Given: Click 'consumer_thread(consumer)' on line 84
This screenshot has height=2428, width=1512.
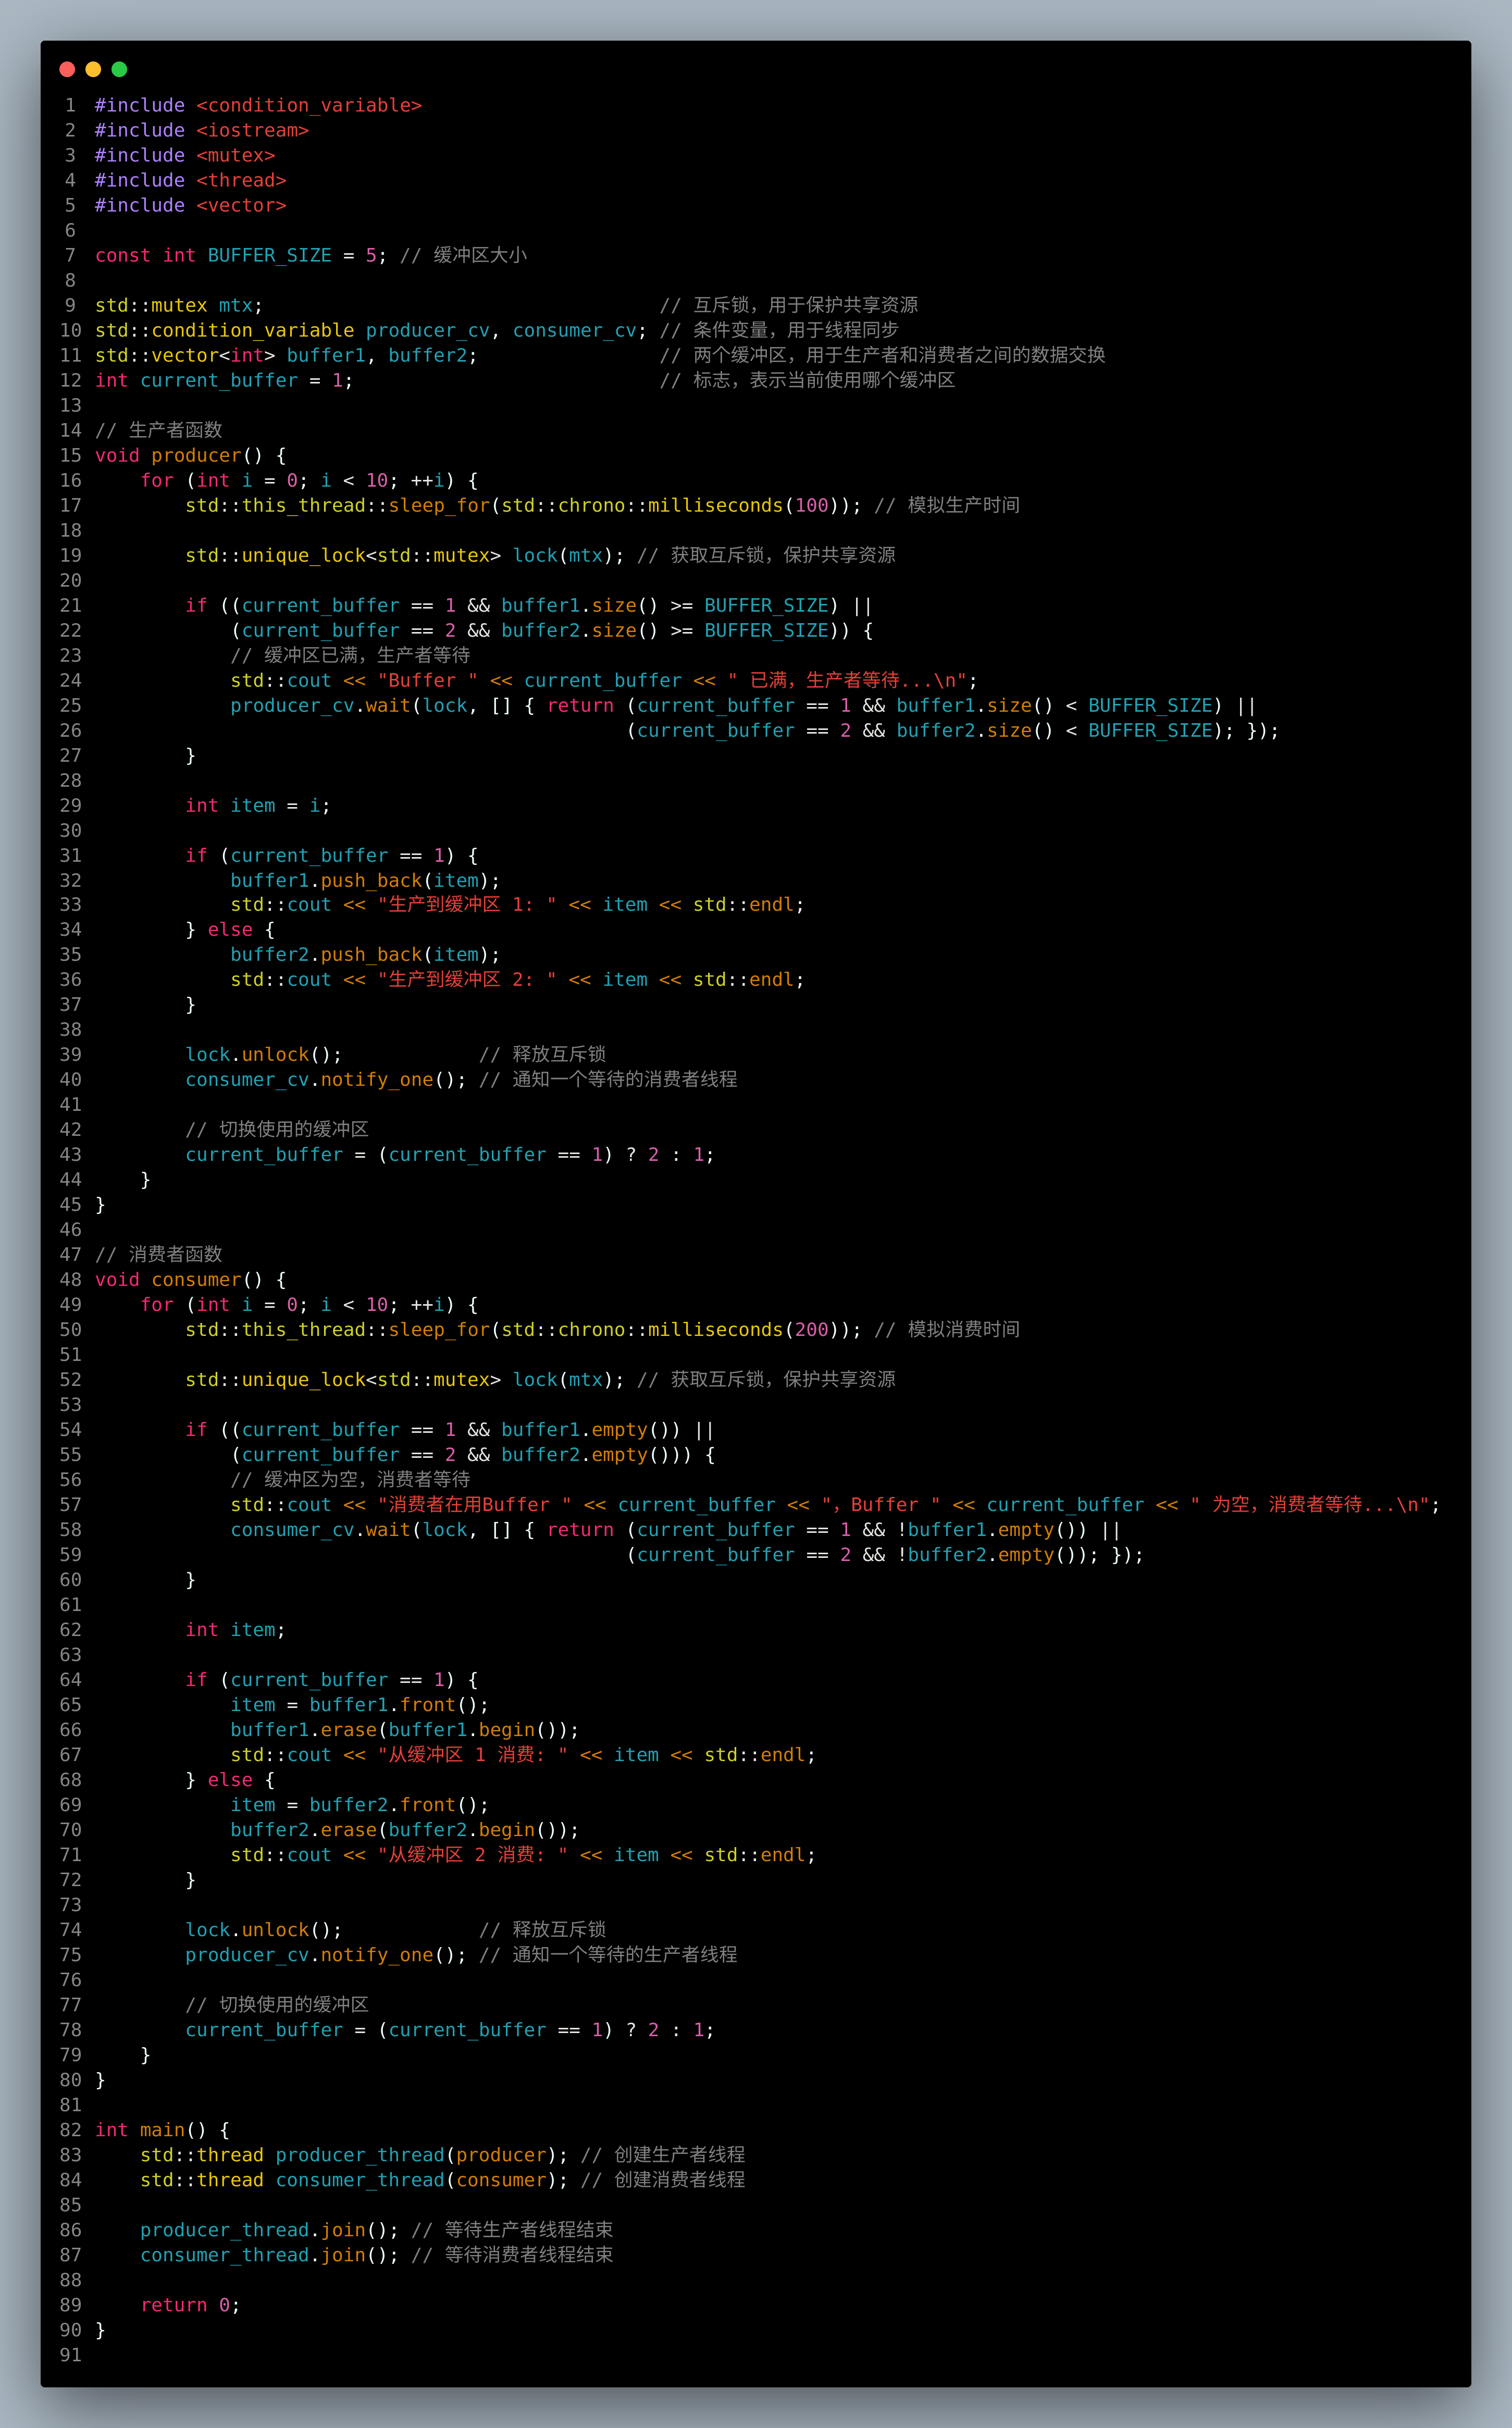Looking at the screenshot, I should pyautogui.click(x=416, y=2179).
